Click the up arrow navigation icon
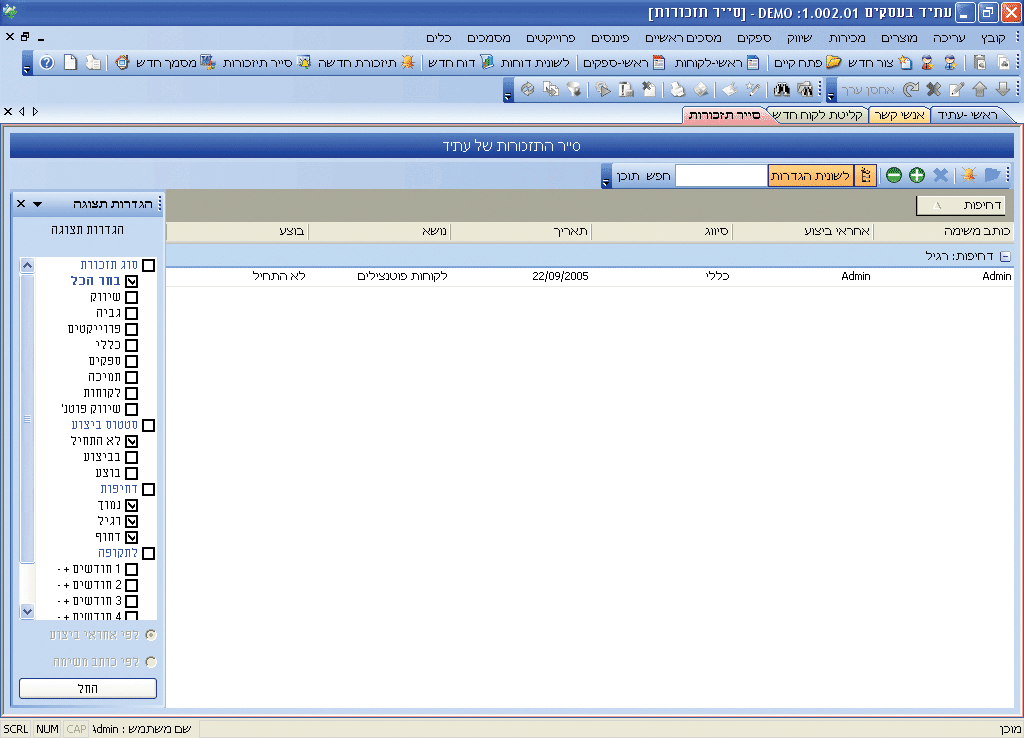 tap(980, 89)
